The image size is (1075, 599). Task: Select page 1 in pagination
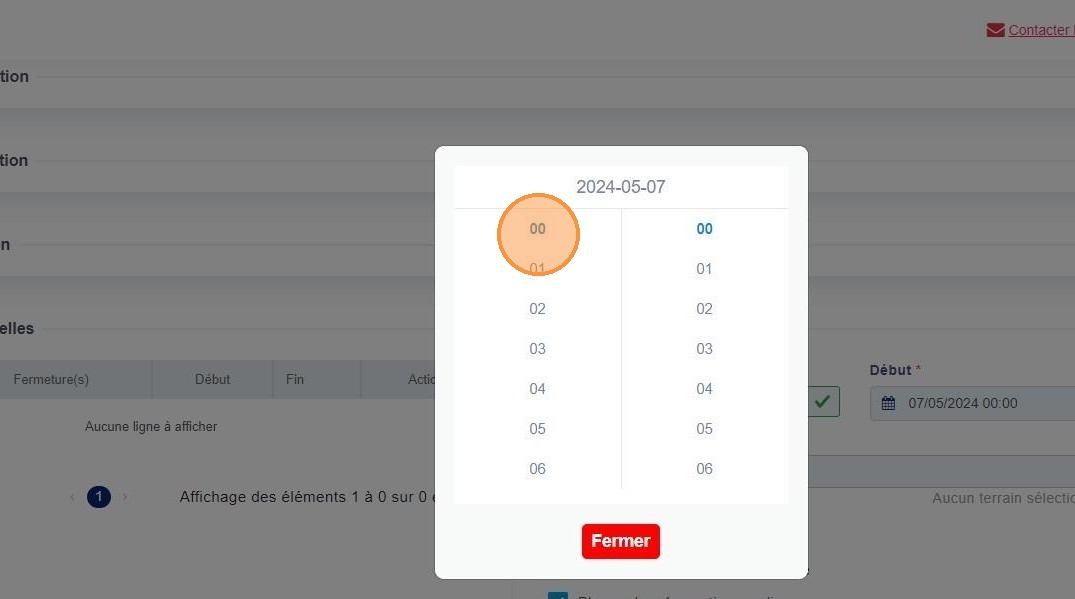(x=99, y=497)
